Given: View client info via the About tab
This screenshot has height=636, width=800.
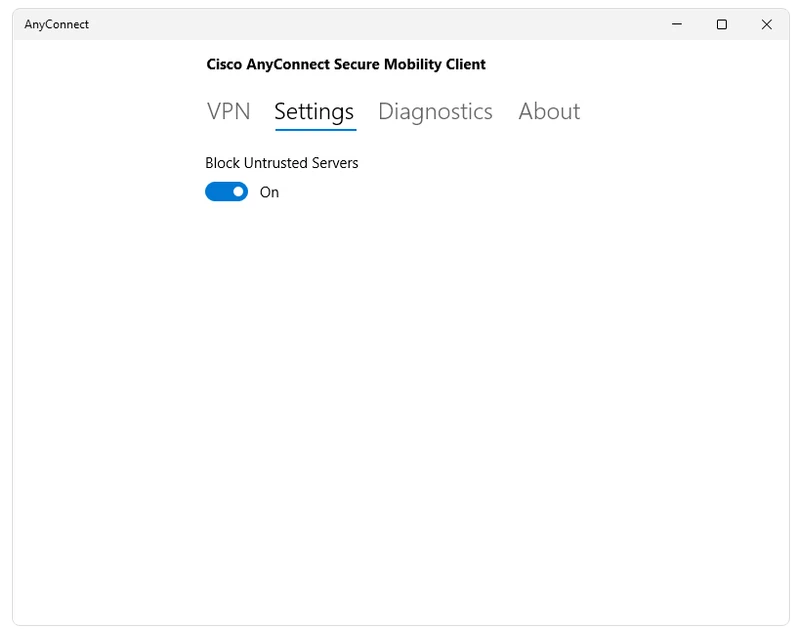Looking at the screenshot, I should coord(549,112).
